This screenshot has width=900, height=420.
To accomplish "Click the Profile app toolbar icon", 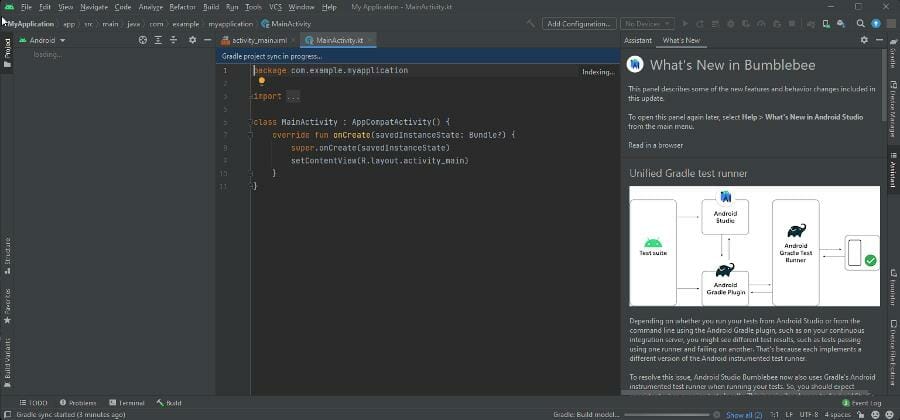I will click(x=761, y=24).
